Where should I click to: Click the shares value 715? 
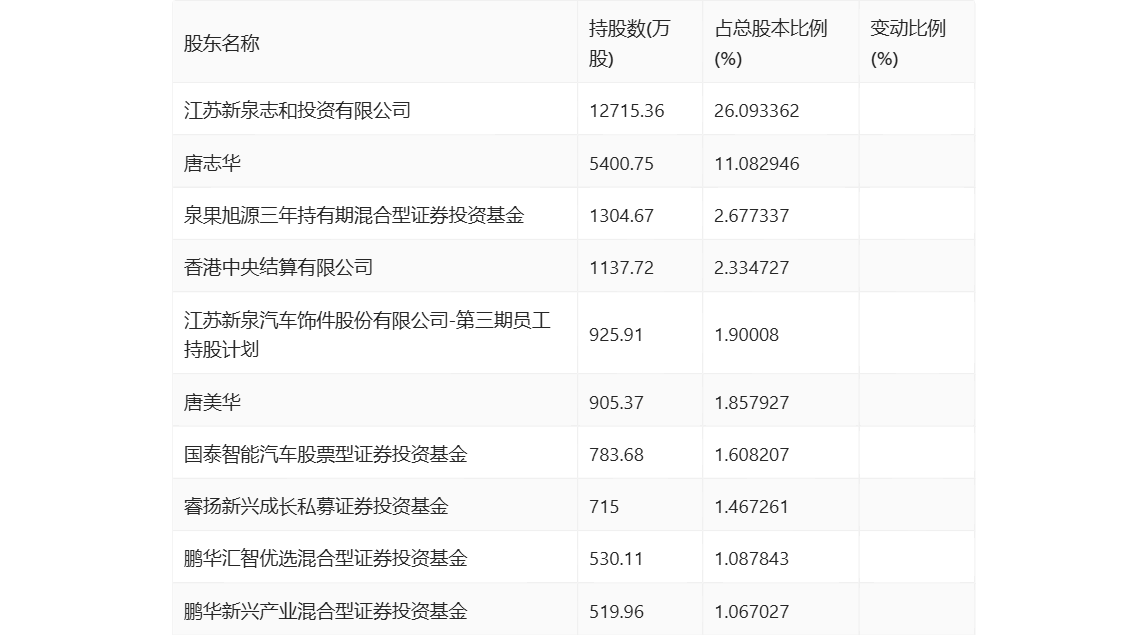[603, 507]
